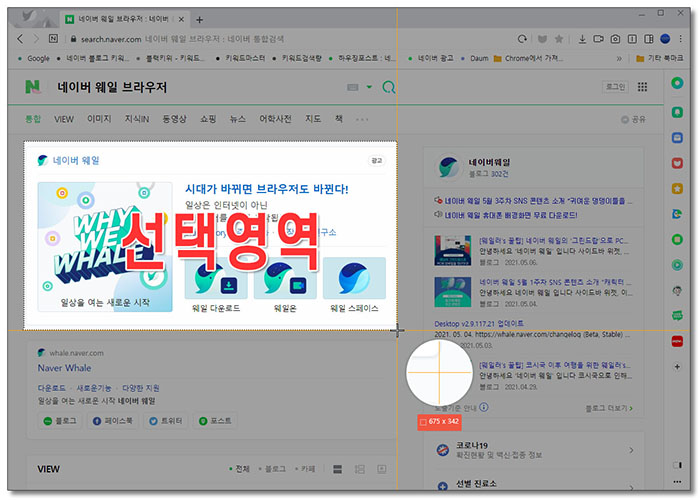
Task: Click the 공유 share button
Action: [633, 119]
